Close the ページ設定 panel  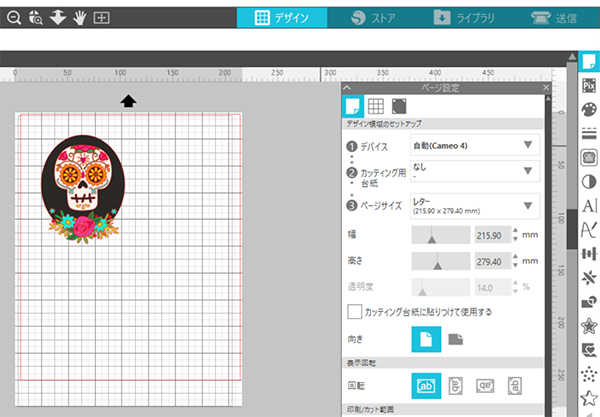click(546, 88)
